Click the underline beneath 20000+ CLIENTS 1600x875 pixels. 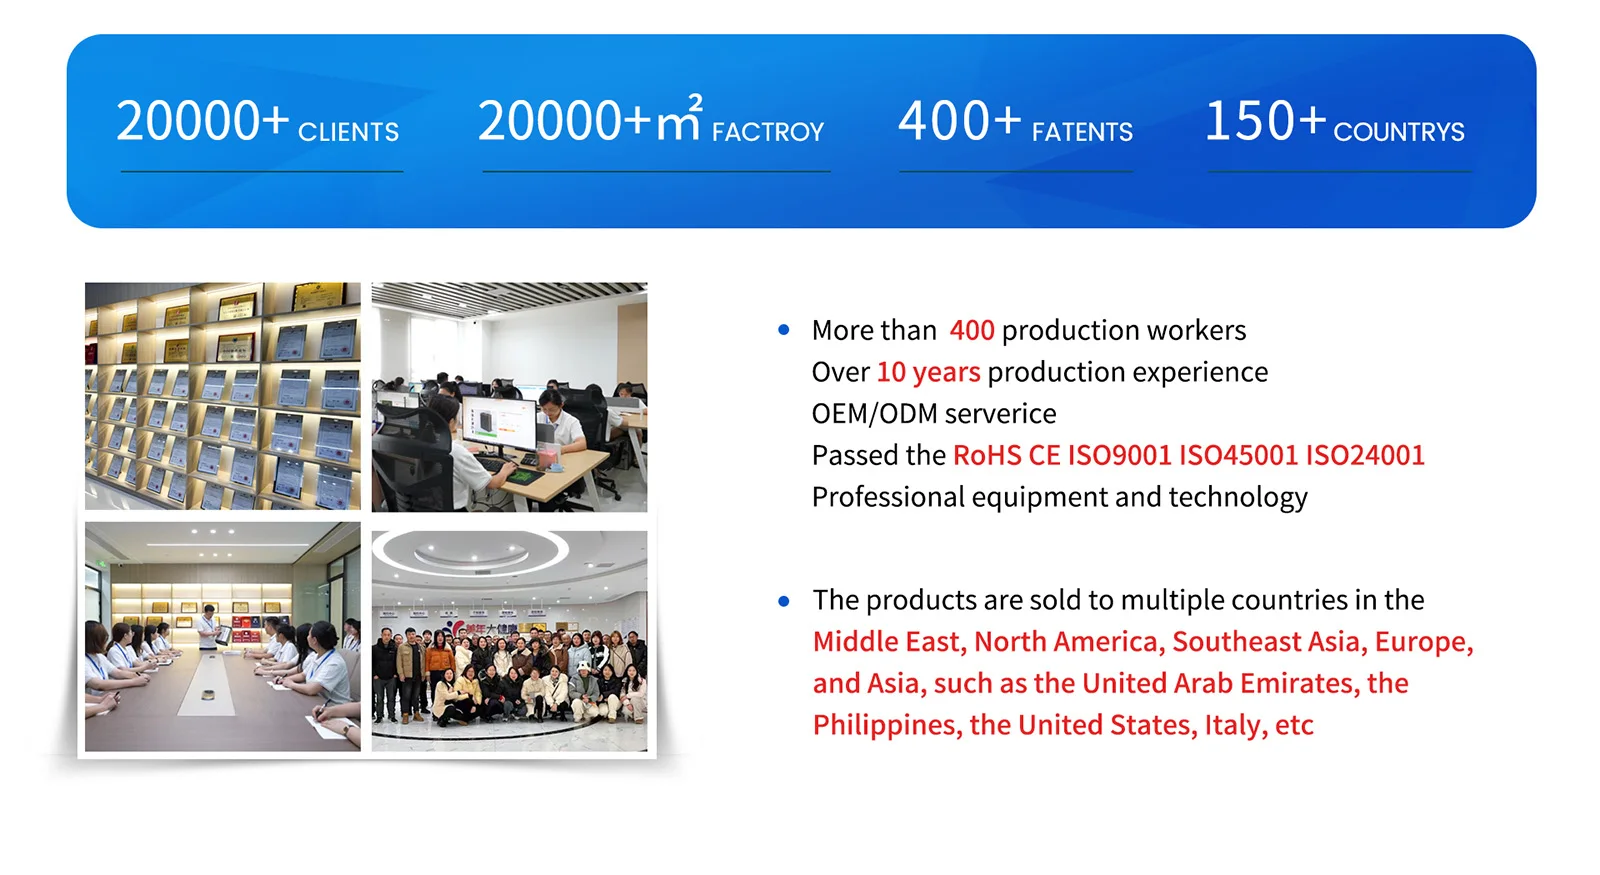coord(262,172)
